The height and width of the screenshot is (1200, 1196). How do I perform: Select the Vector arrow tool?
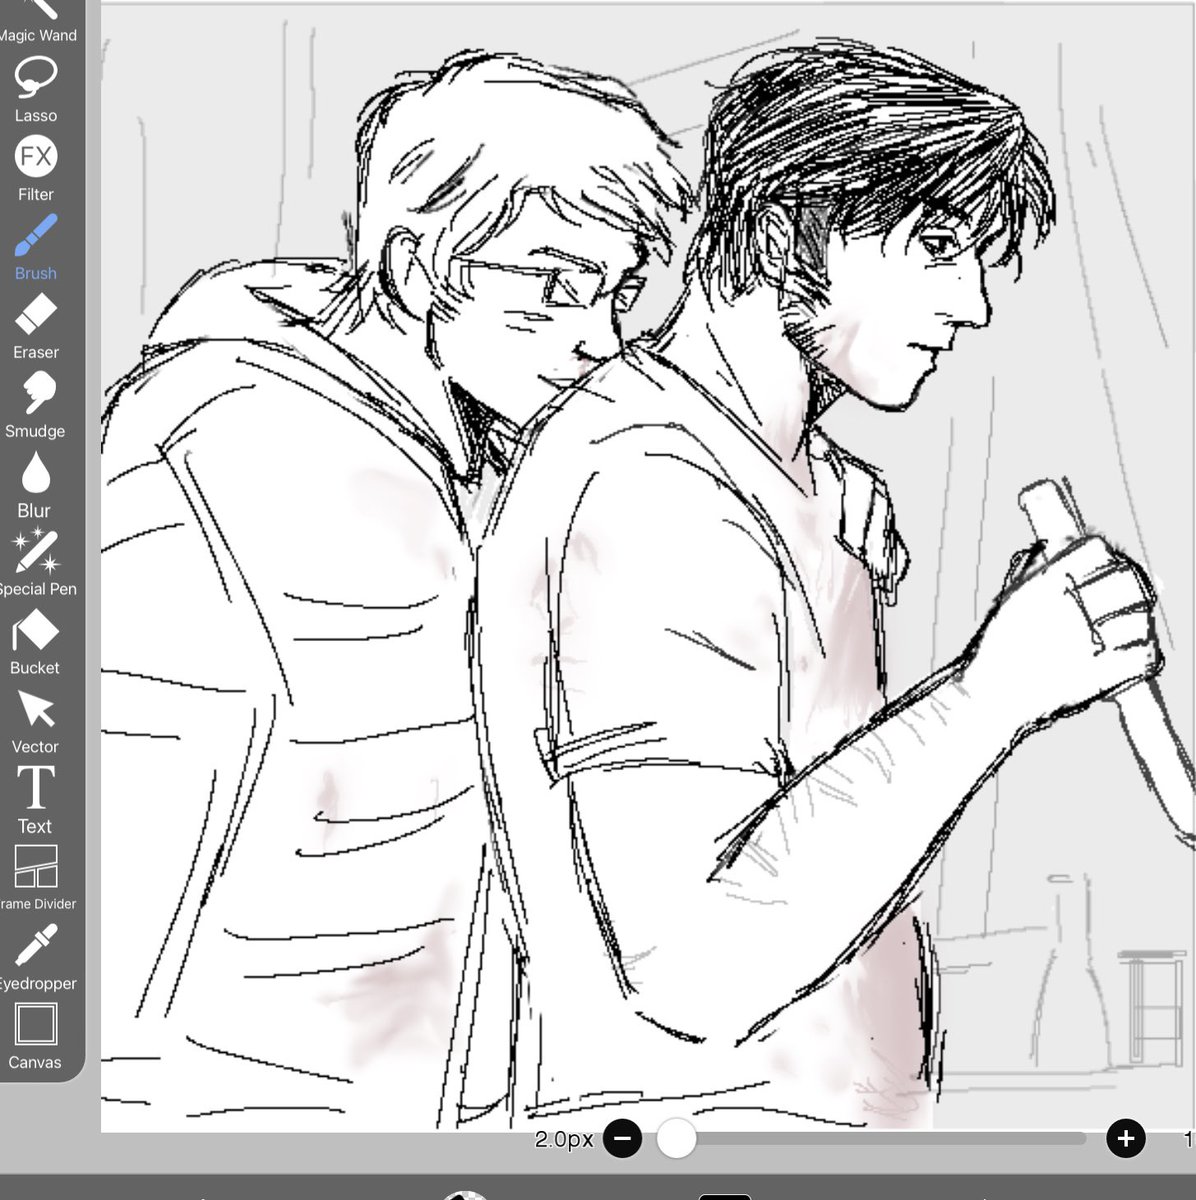(x=36, y=721)
